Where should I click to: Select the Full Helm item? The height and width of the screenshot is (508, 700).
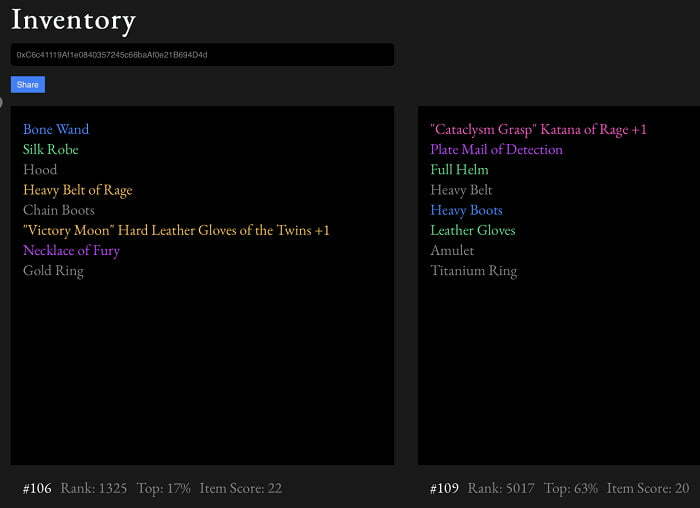pos(459,170)
